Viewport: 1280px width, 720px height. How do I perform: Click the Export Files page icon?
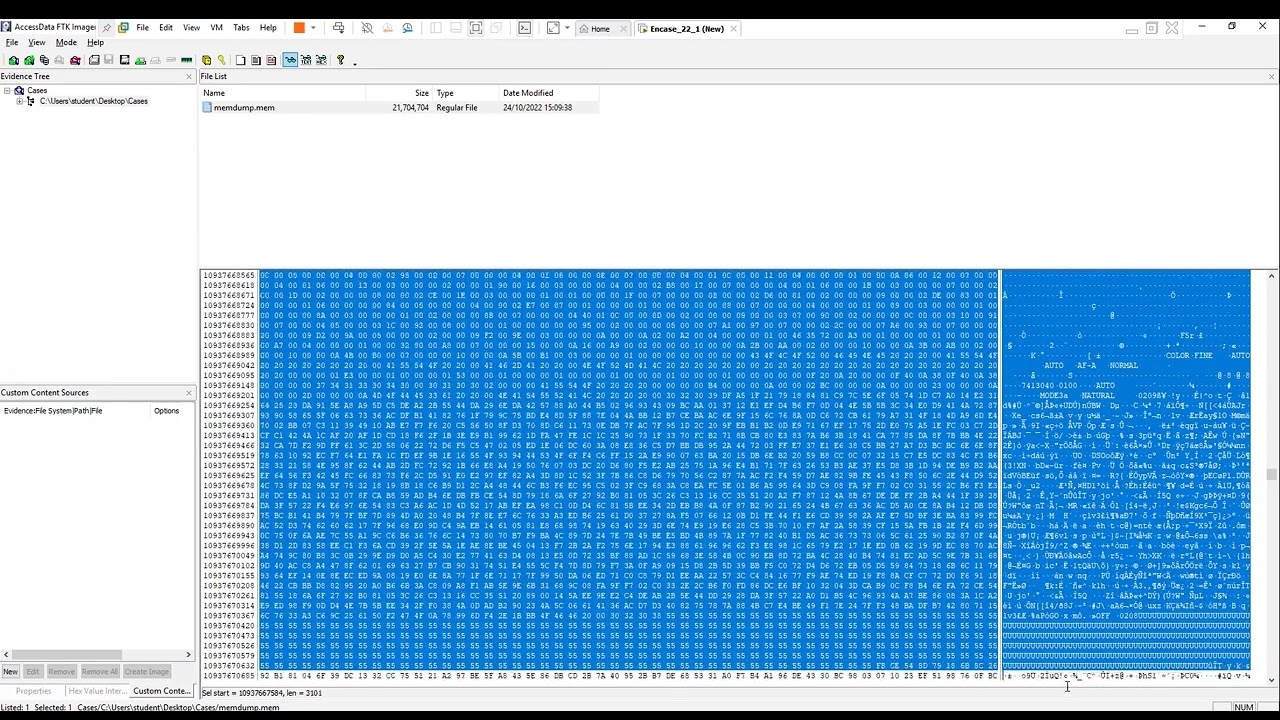[x=240, y=60]
